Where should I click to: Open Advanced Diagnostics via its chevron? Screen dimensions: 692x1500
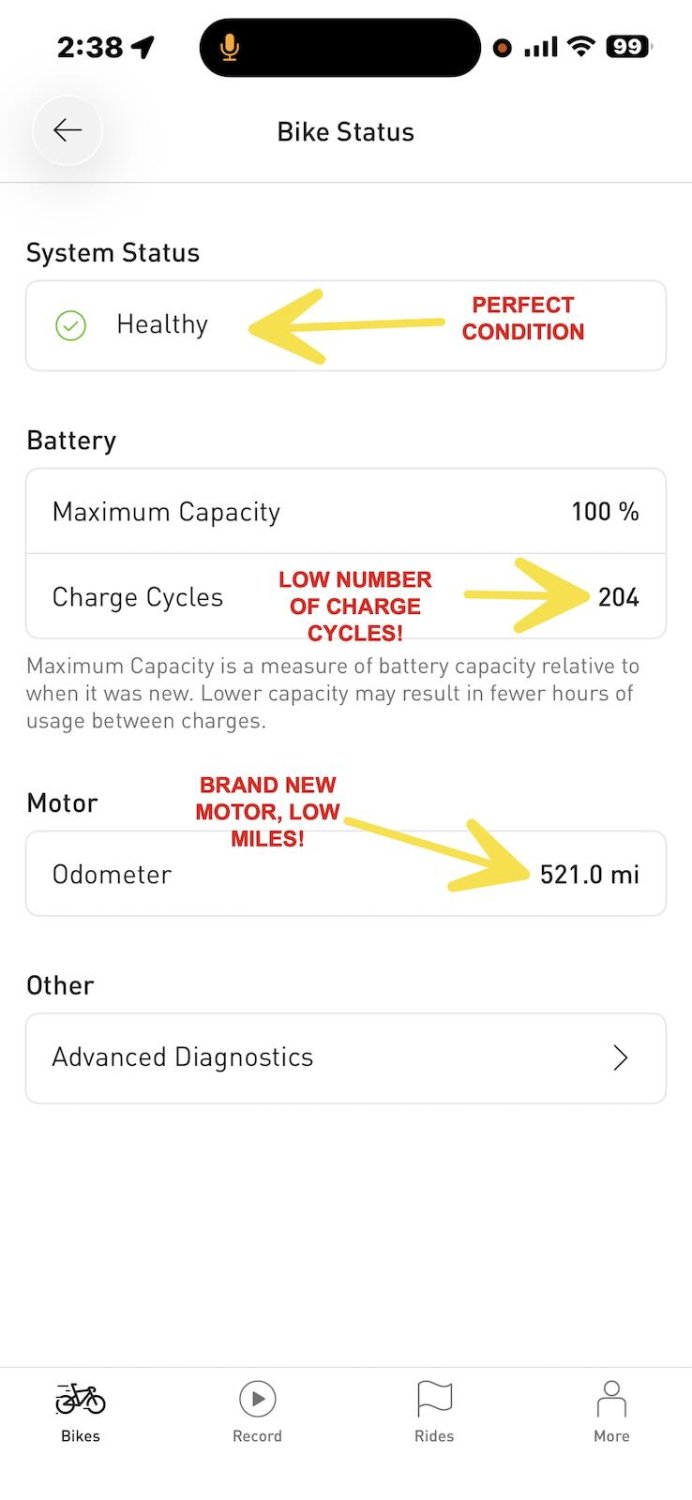tap(620, 1057)
